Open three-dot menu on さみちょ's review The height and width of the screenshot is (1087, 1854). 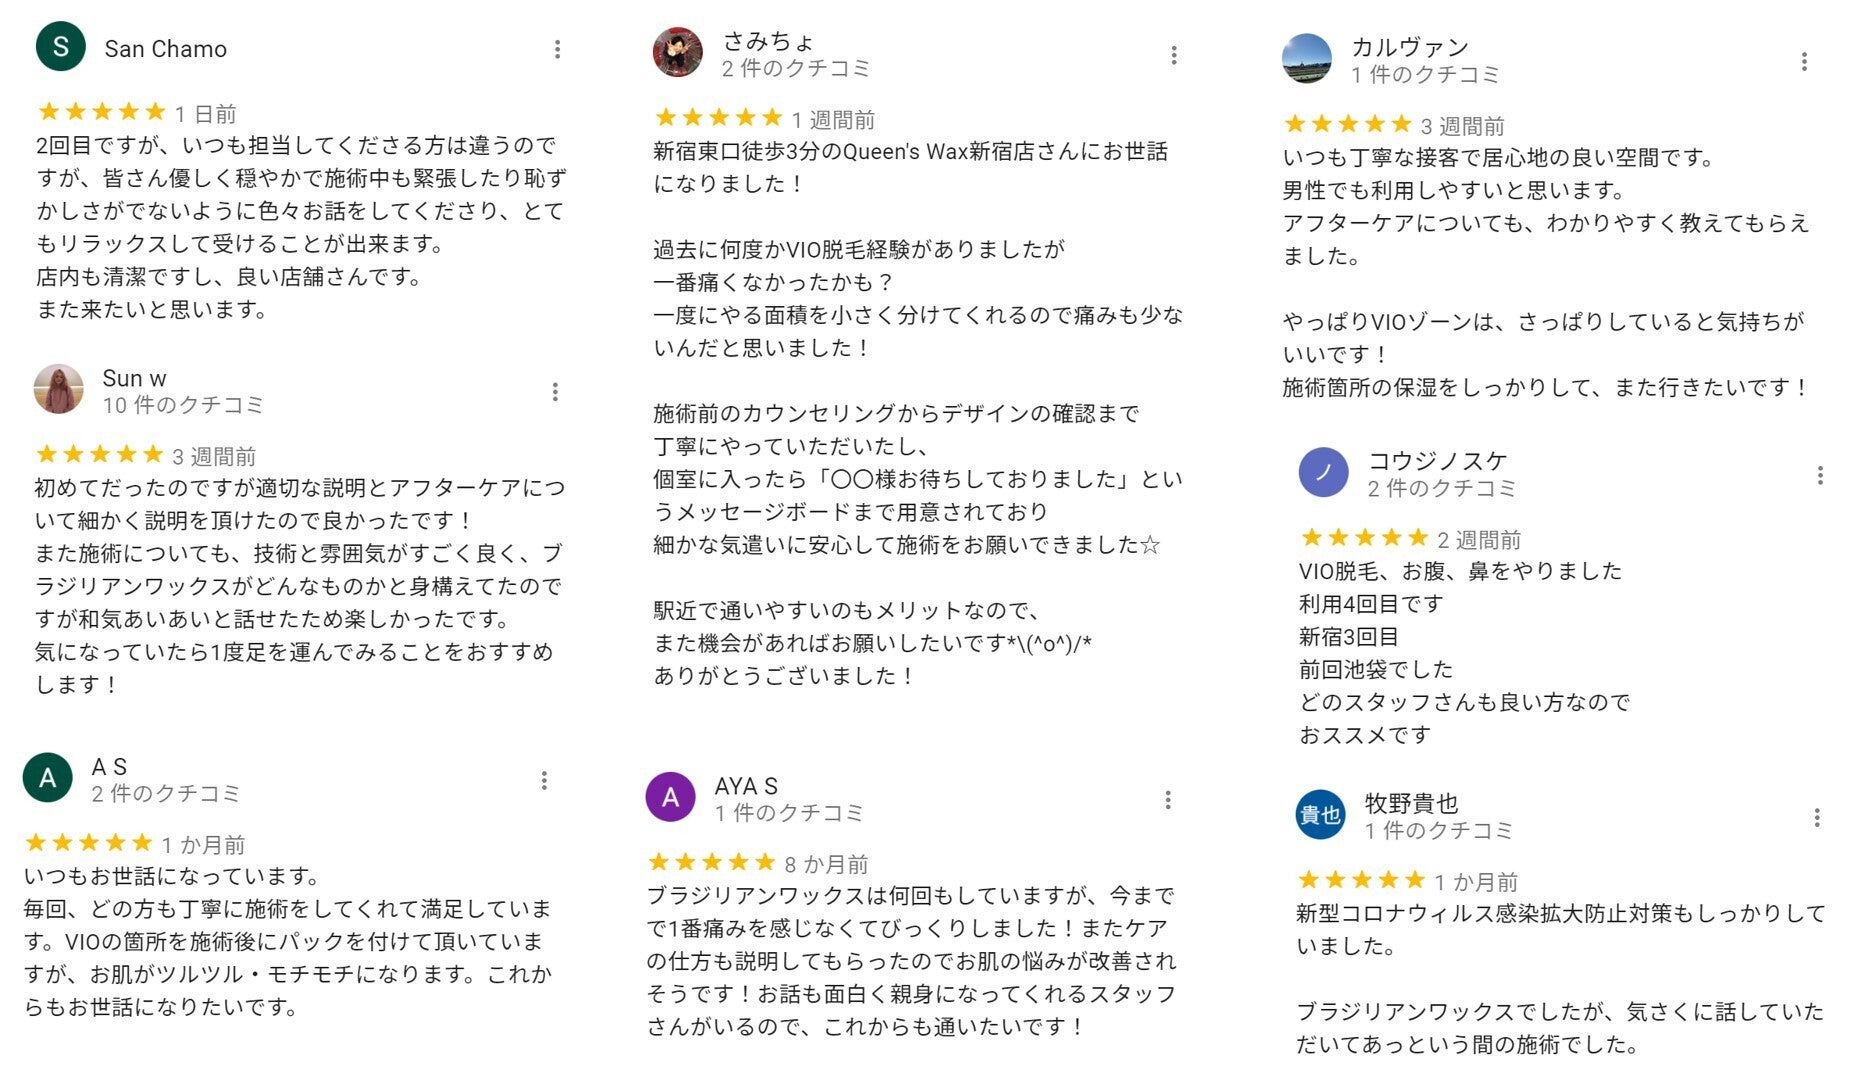[1174, 55]
